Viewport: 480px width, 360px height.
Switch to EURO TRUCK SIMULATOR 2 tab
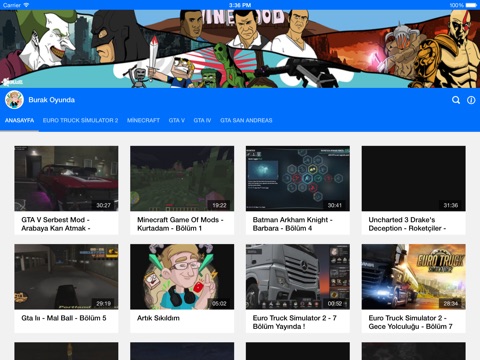point(80,120)
